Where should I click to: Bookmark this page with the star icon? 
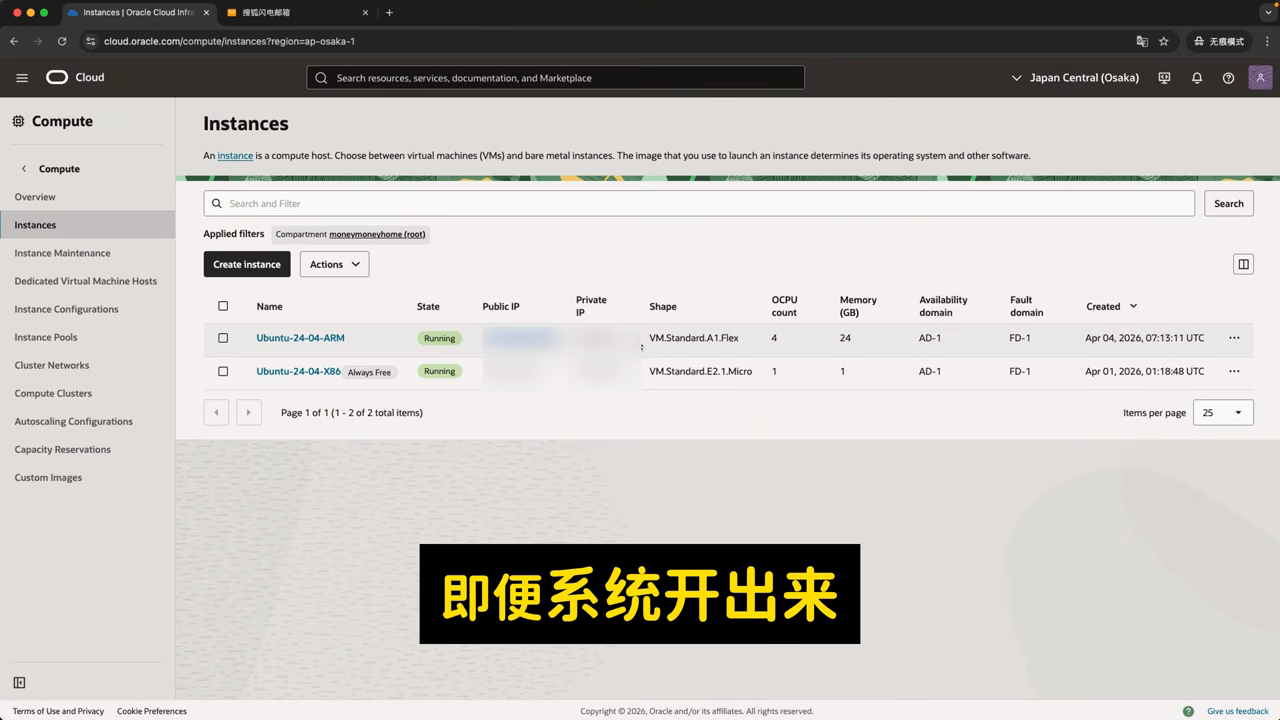point(1164,41)
